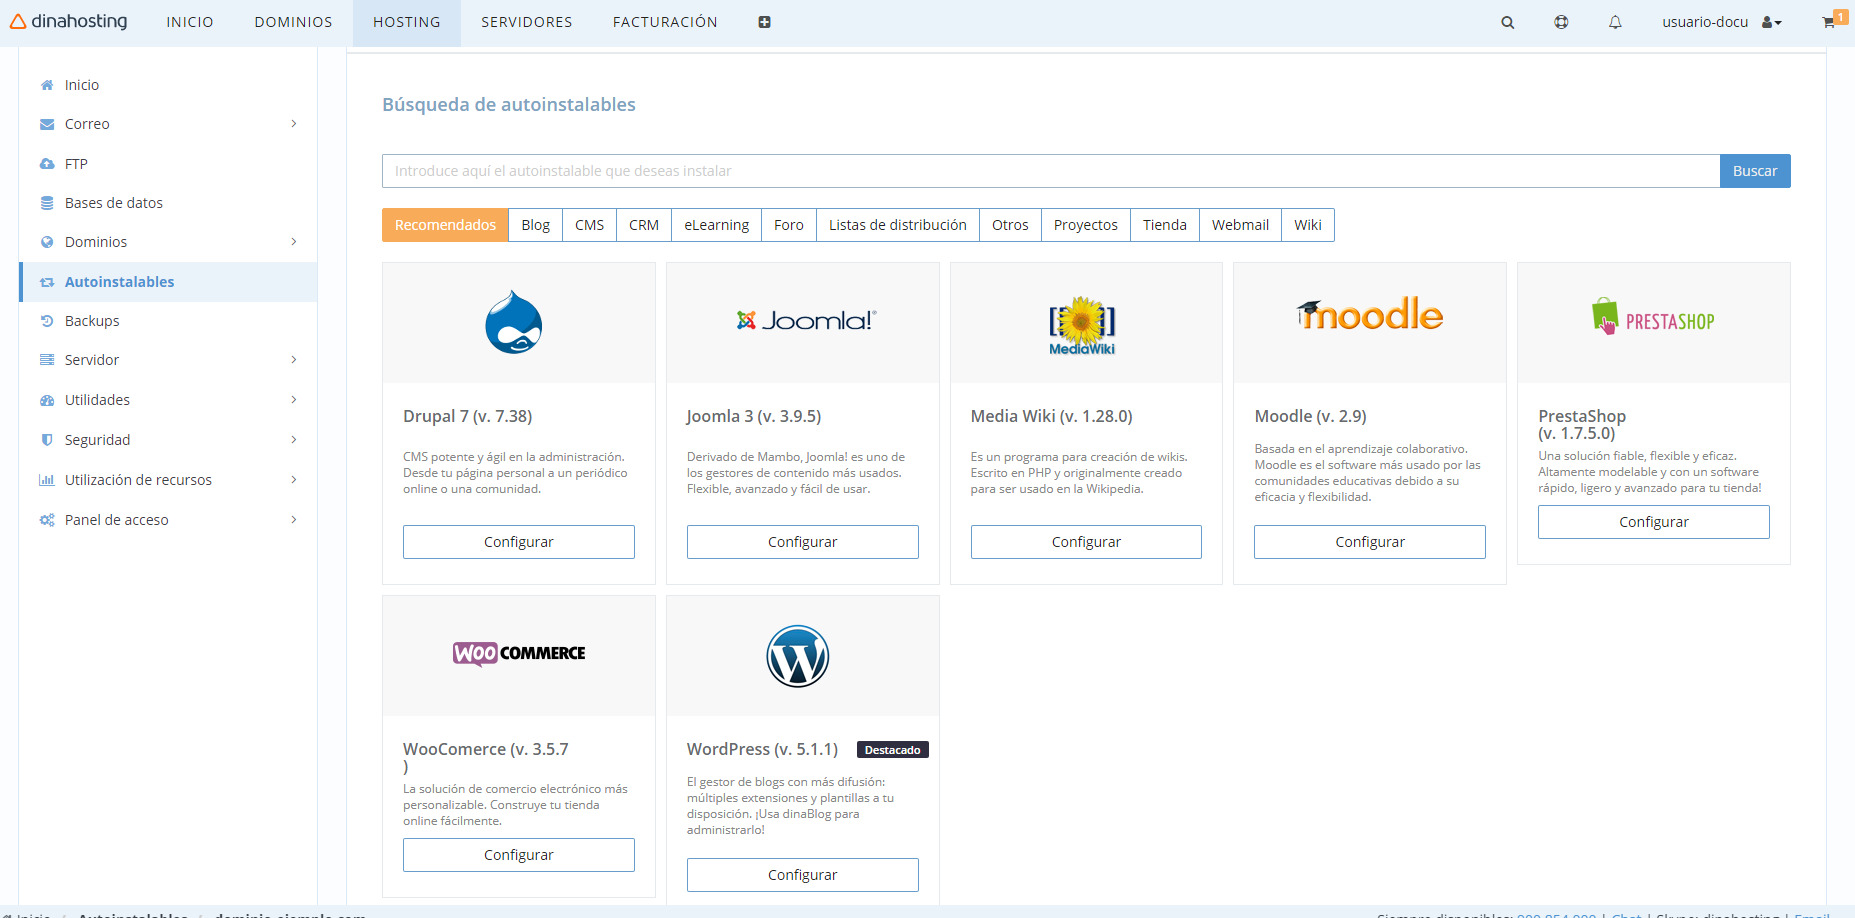
Task: Open the plus icon in top navigation
Action: coord(764,22)
